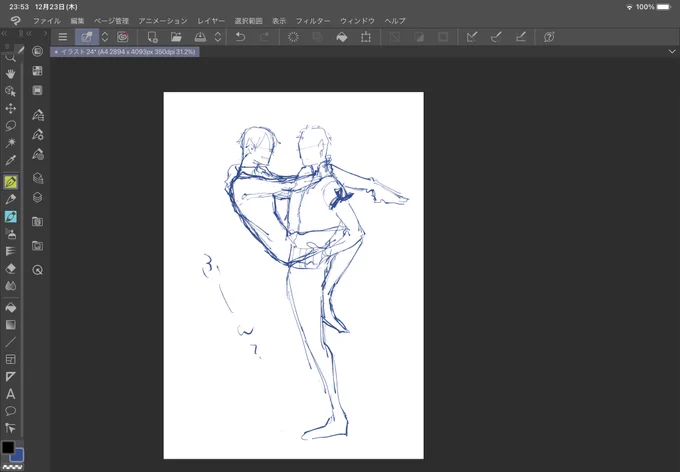Select the Text tool
The height and width of the screenshot is (472, 680).
[10, 394]
